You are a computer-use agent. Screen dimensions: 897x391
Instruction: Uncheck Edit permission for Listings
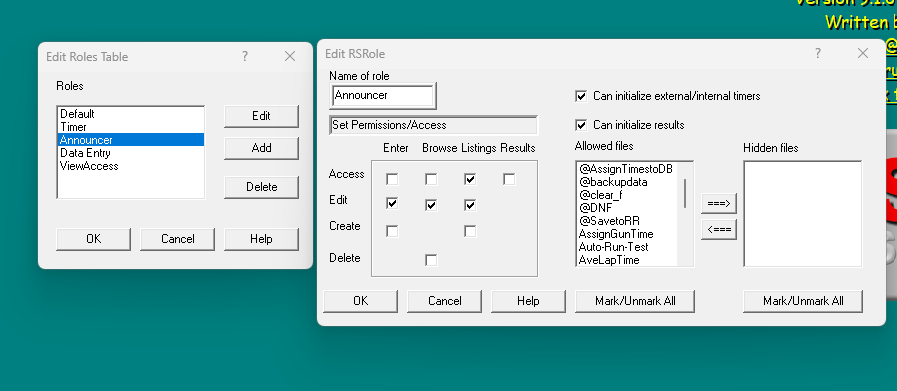click(x=470, y=205)
